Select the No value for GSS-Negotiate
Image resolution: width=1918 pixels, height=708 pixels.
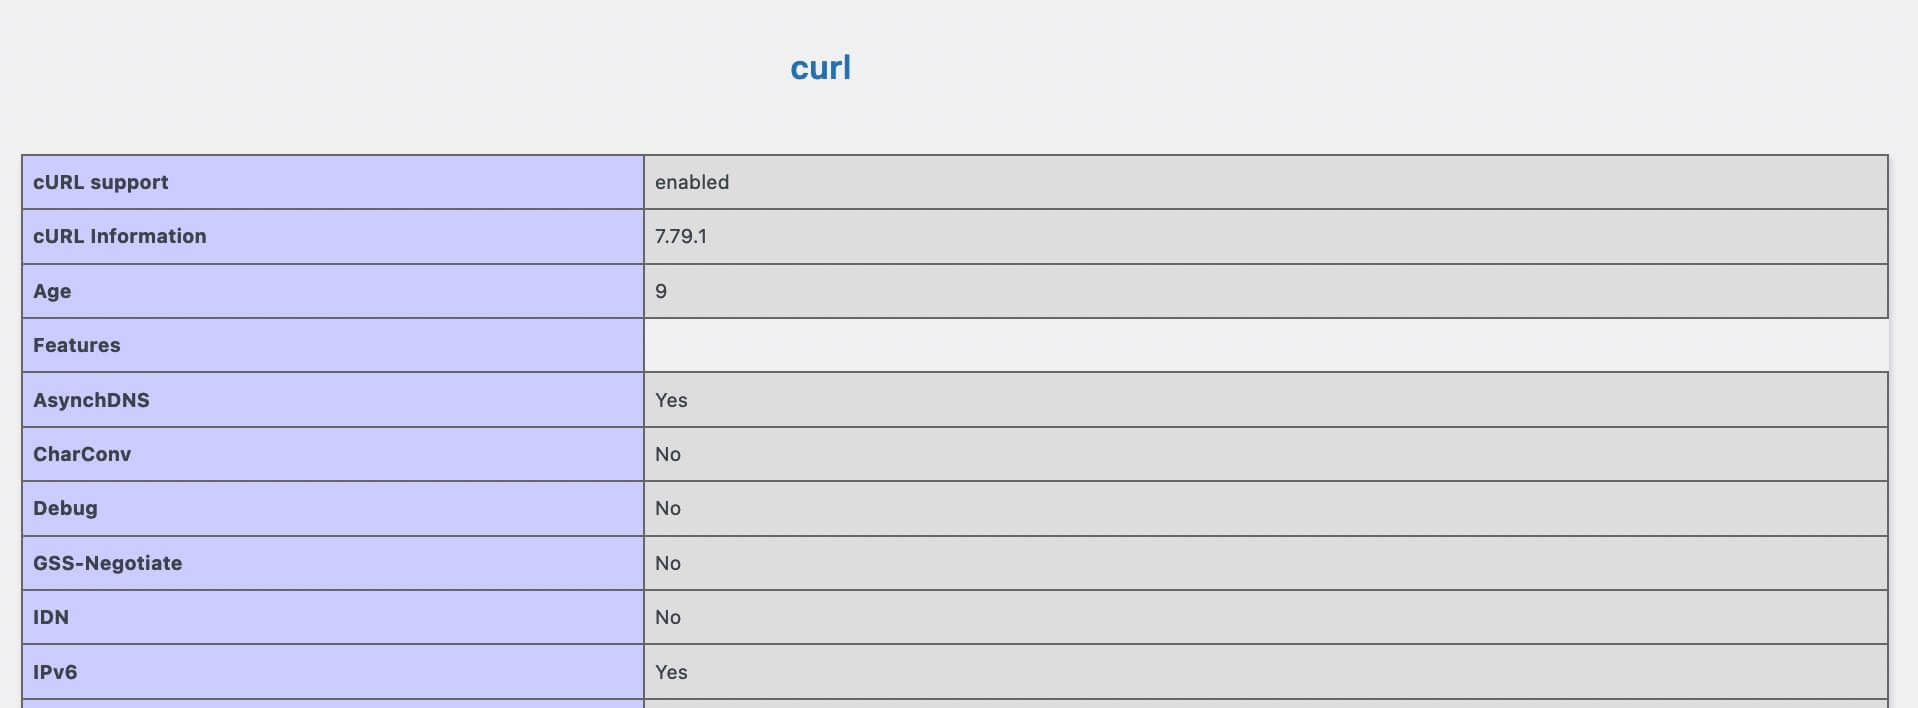coord(668,563)
